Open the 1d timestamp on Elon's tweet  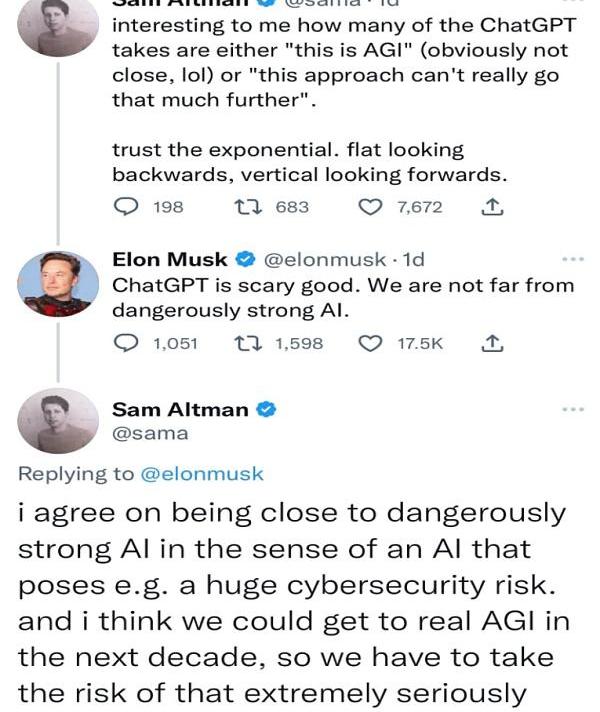pyautogui.click(x=413, y=260)
